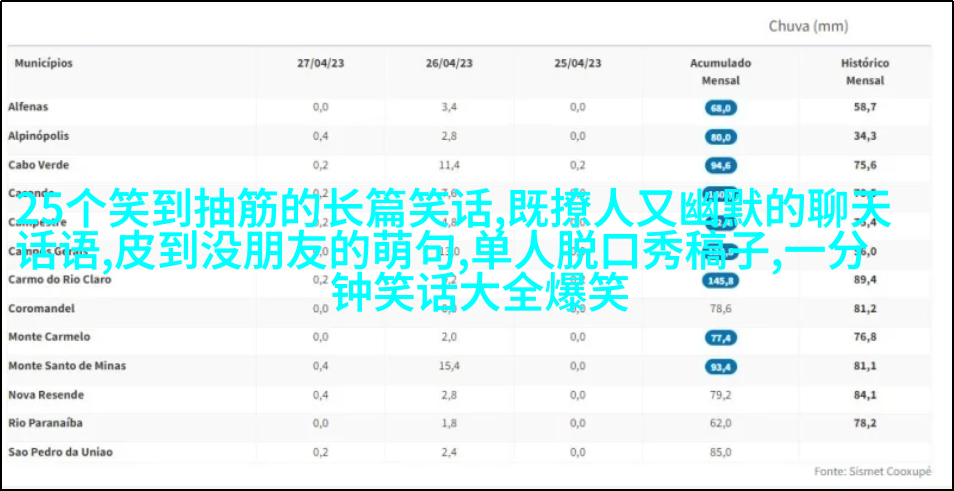954x491 pixels.
Task: Select the 25/04/23 column header
Action: pyautogui.click(x=578, y=63)
